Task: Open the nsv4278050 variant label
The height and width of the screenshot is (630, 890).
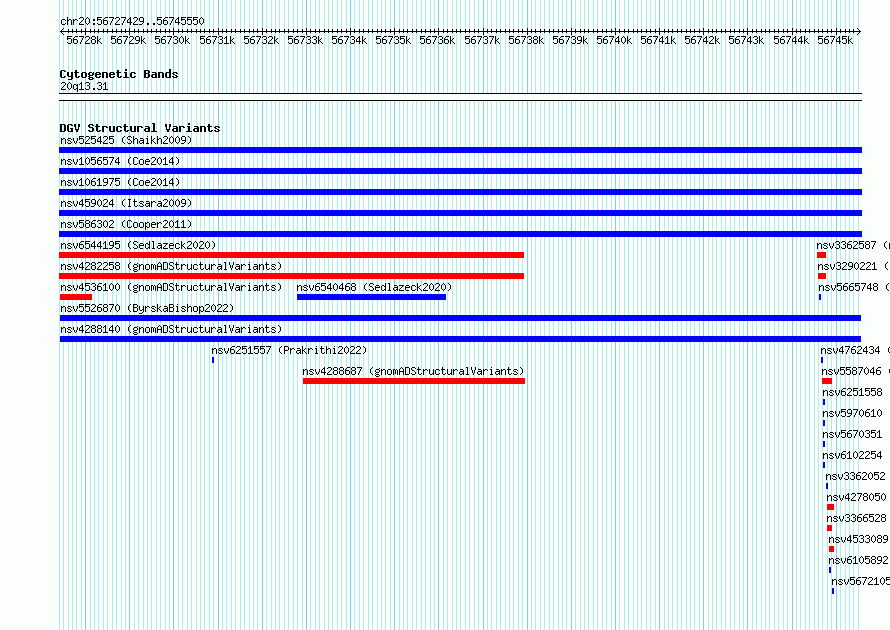Action: pyautogui.click(x=857, y=497)
